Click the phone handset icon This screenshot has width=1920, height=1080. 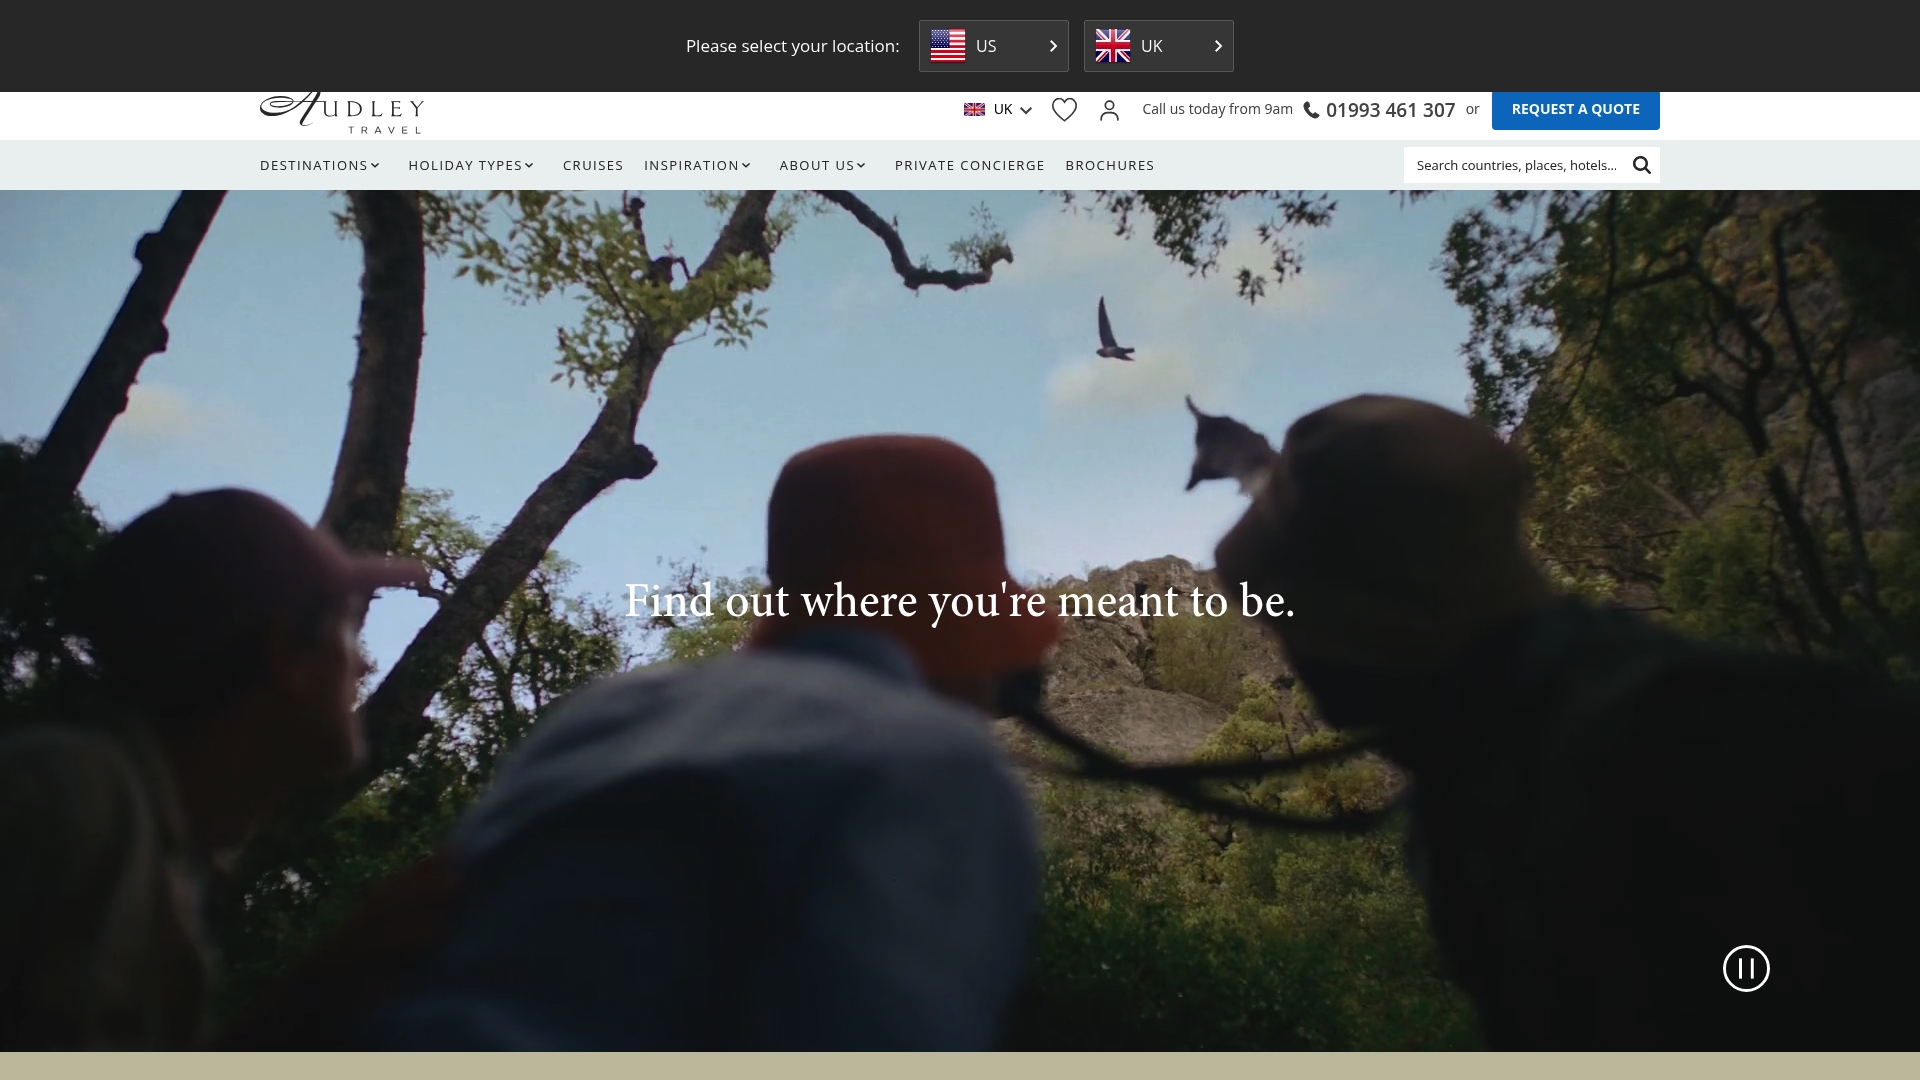click(x=1311, y=110)
